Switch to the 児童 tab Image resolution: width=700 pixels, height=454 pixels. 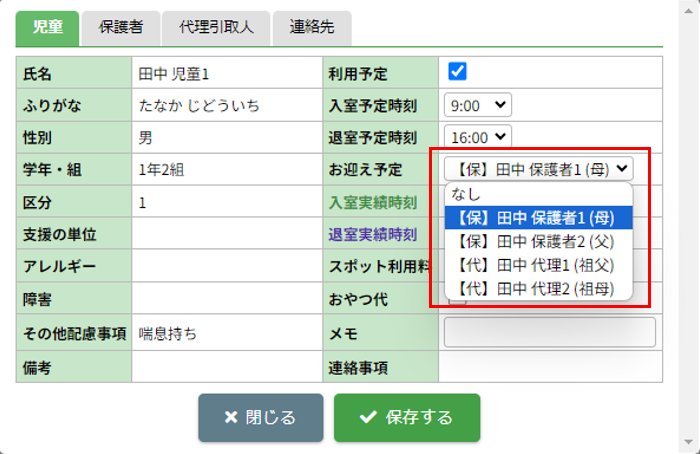click(x=47, y=27)
